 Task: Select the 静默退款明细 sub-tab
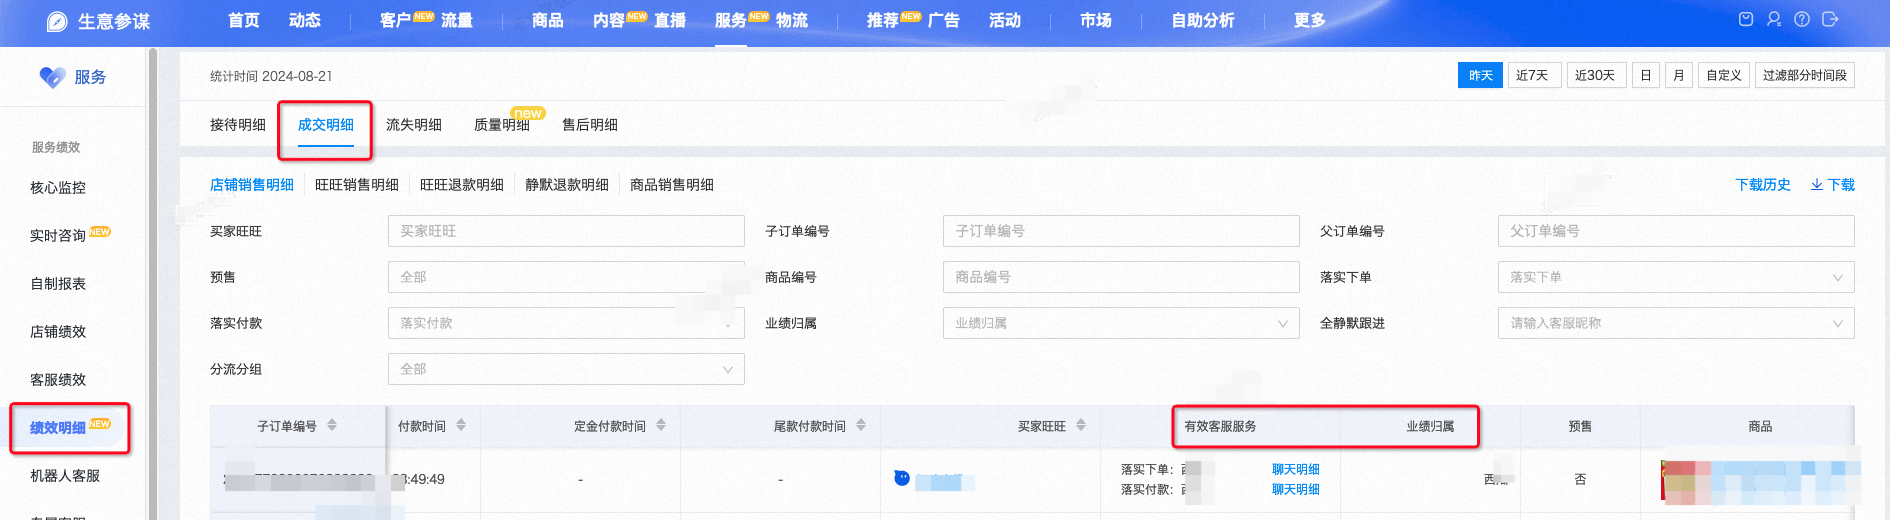567,185
